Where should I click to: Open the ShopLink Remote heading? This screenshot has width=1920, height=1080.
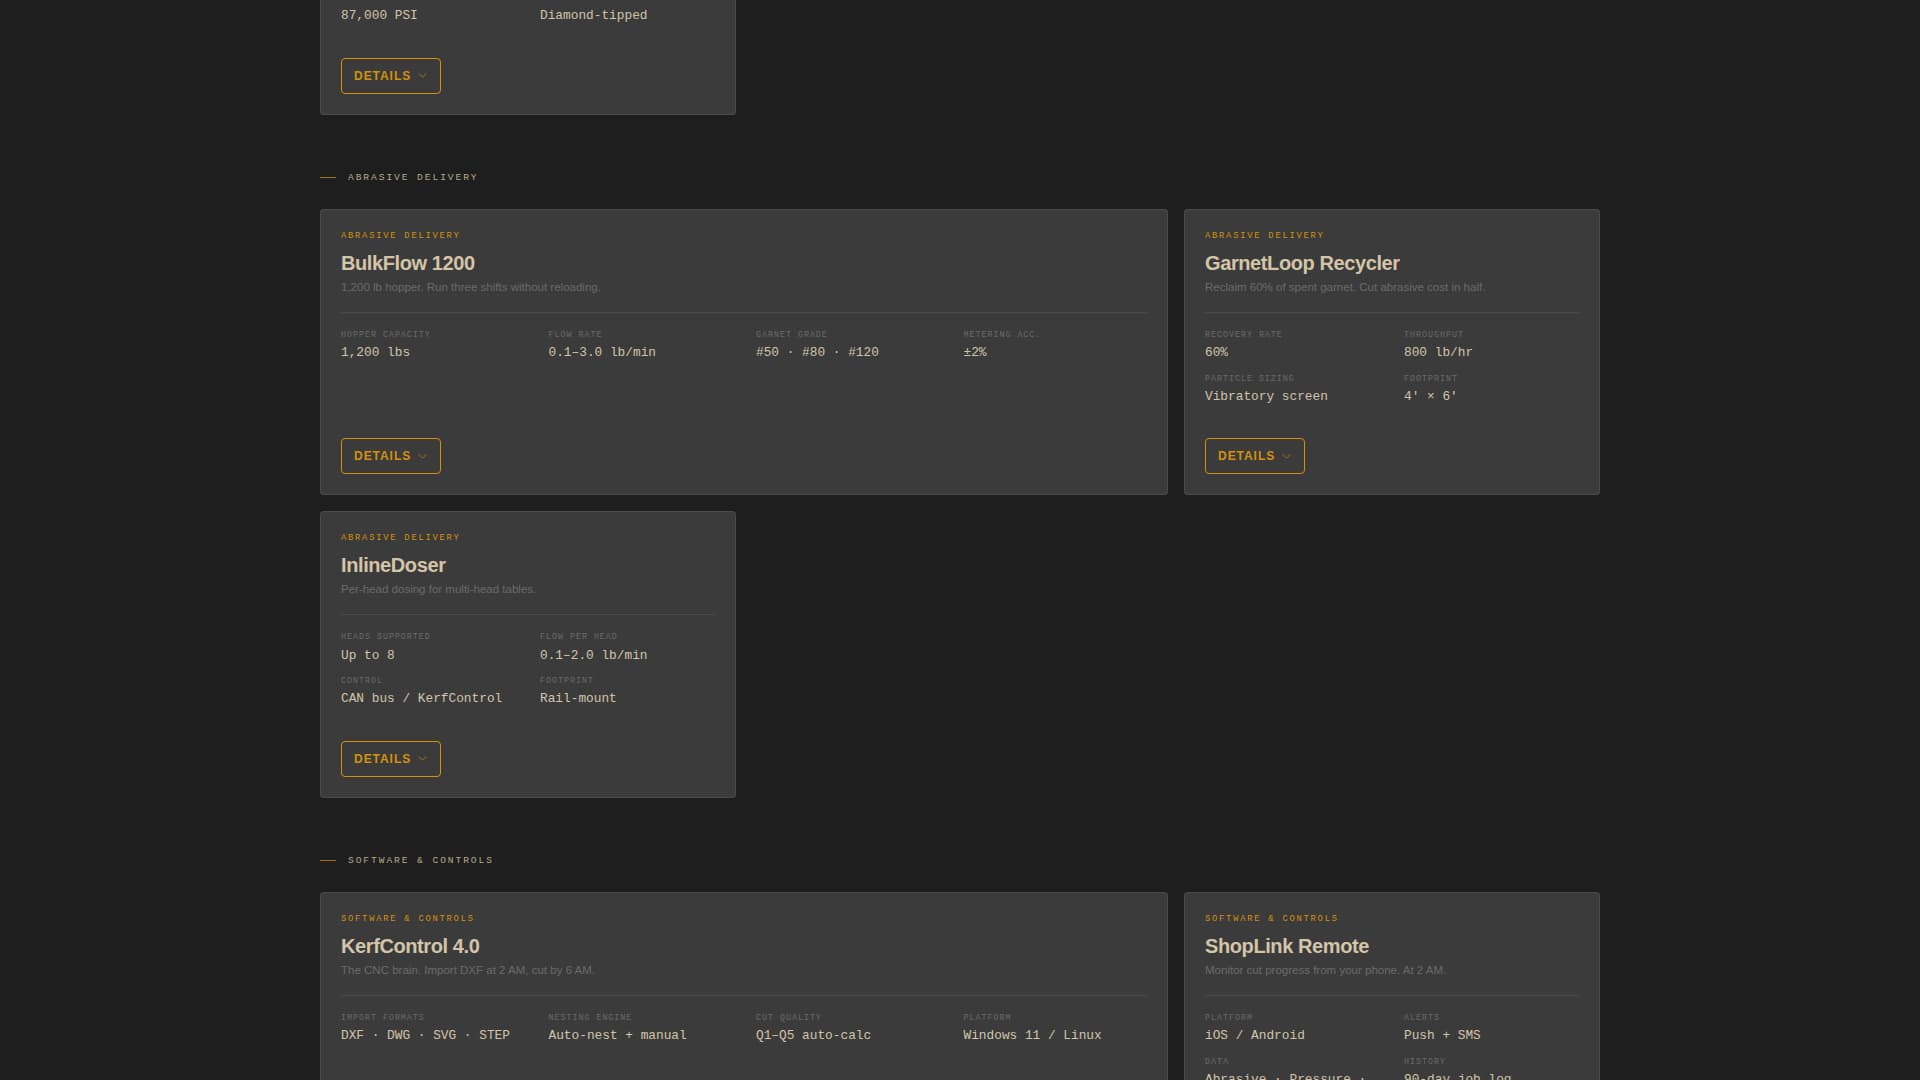(1286, 945)
